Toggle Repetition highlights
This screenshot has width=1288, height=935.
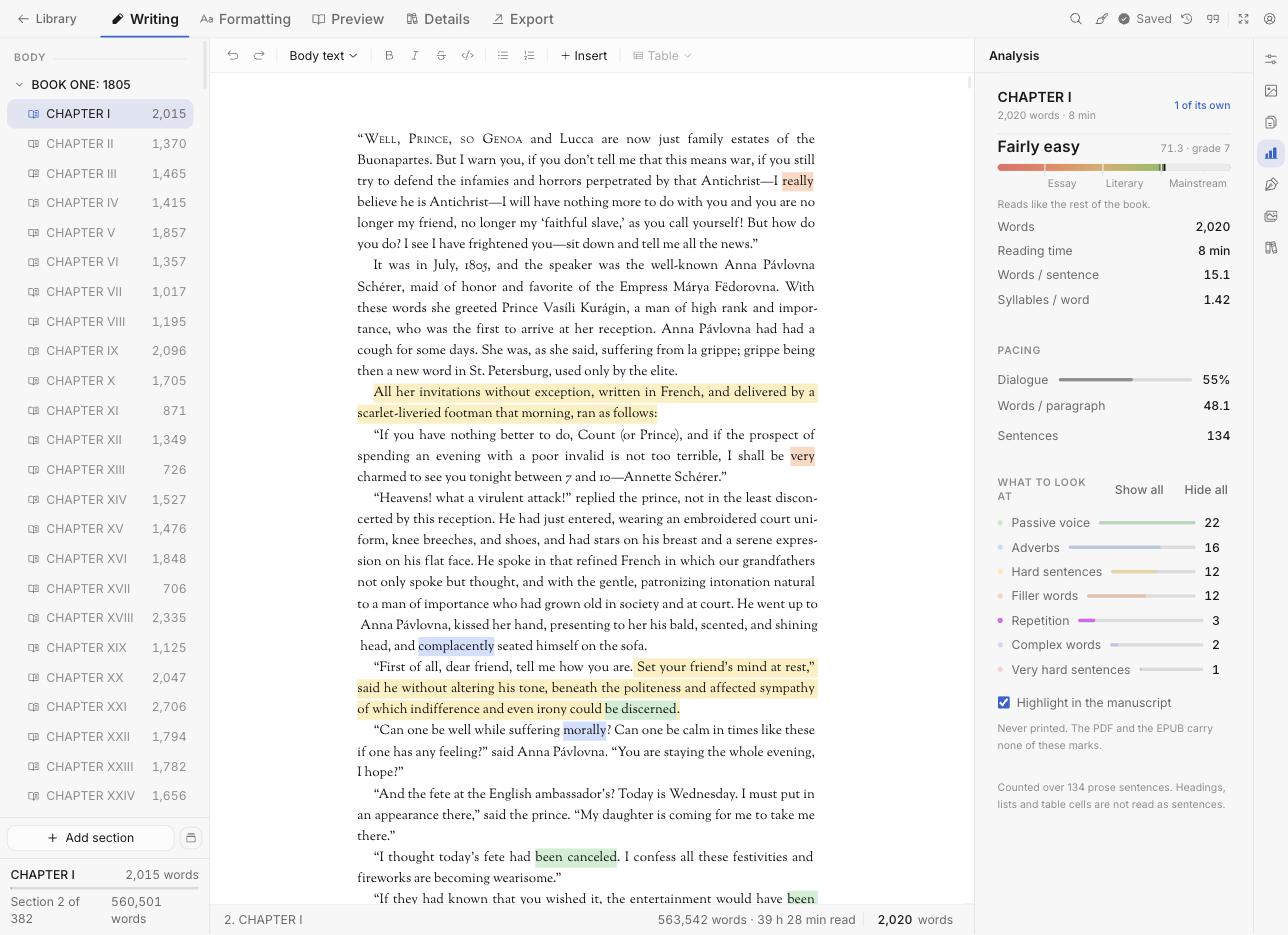(x=1114, y=621)
